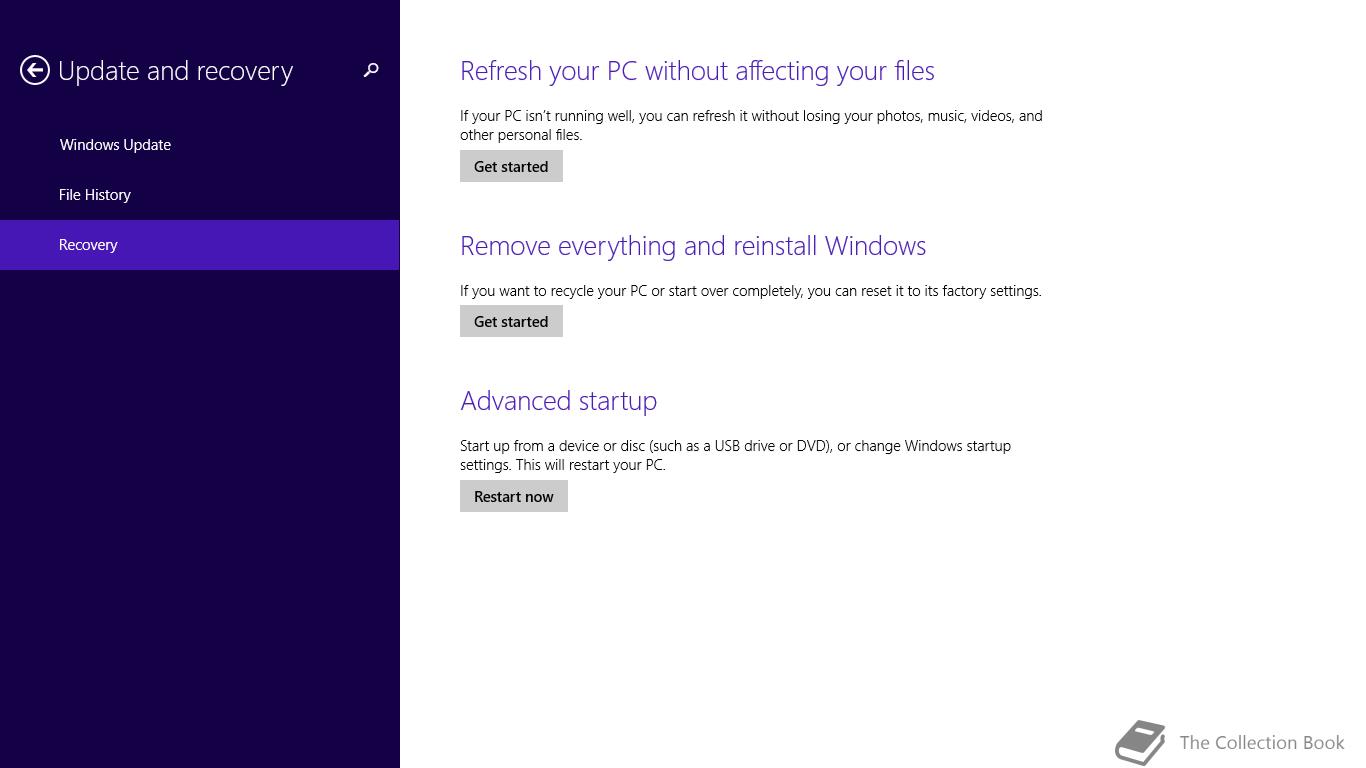Viewport: 1366px width, 768px height.
Task: Click Get started under Refresh your PC
Action: click(511, 166)
